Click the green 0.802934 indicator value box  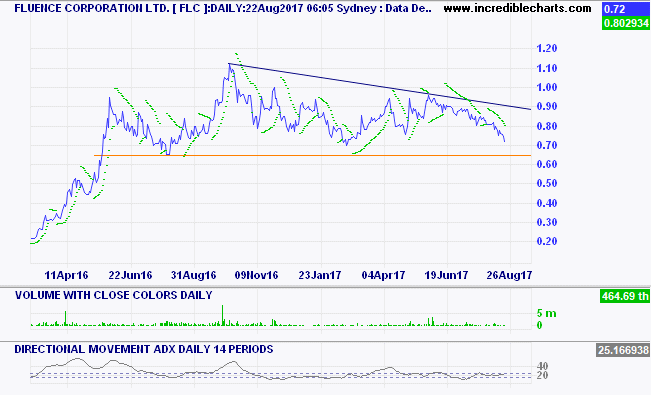(x=625, y=23)
